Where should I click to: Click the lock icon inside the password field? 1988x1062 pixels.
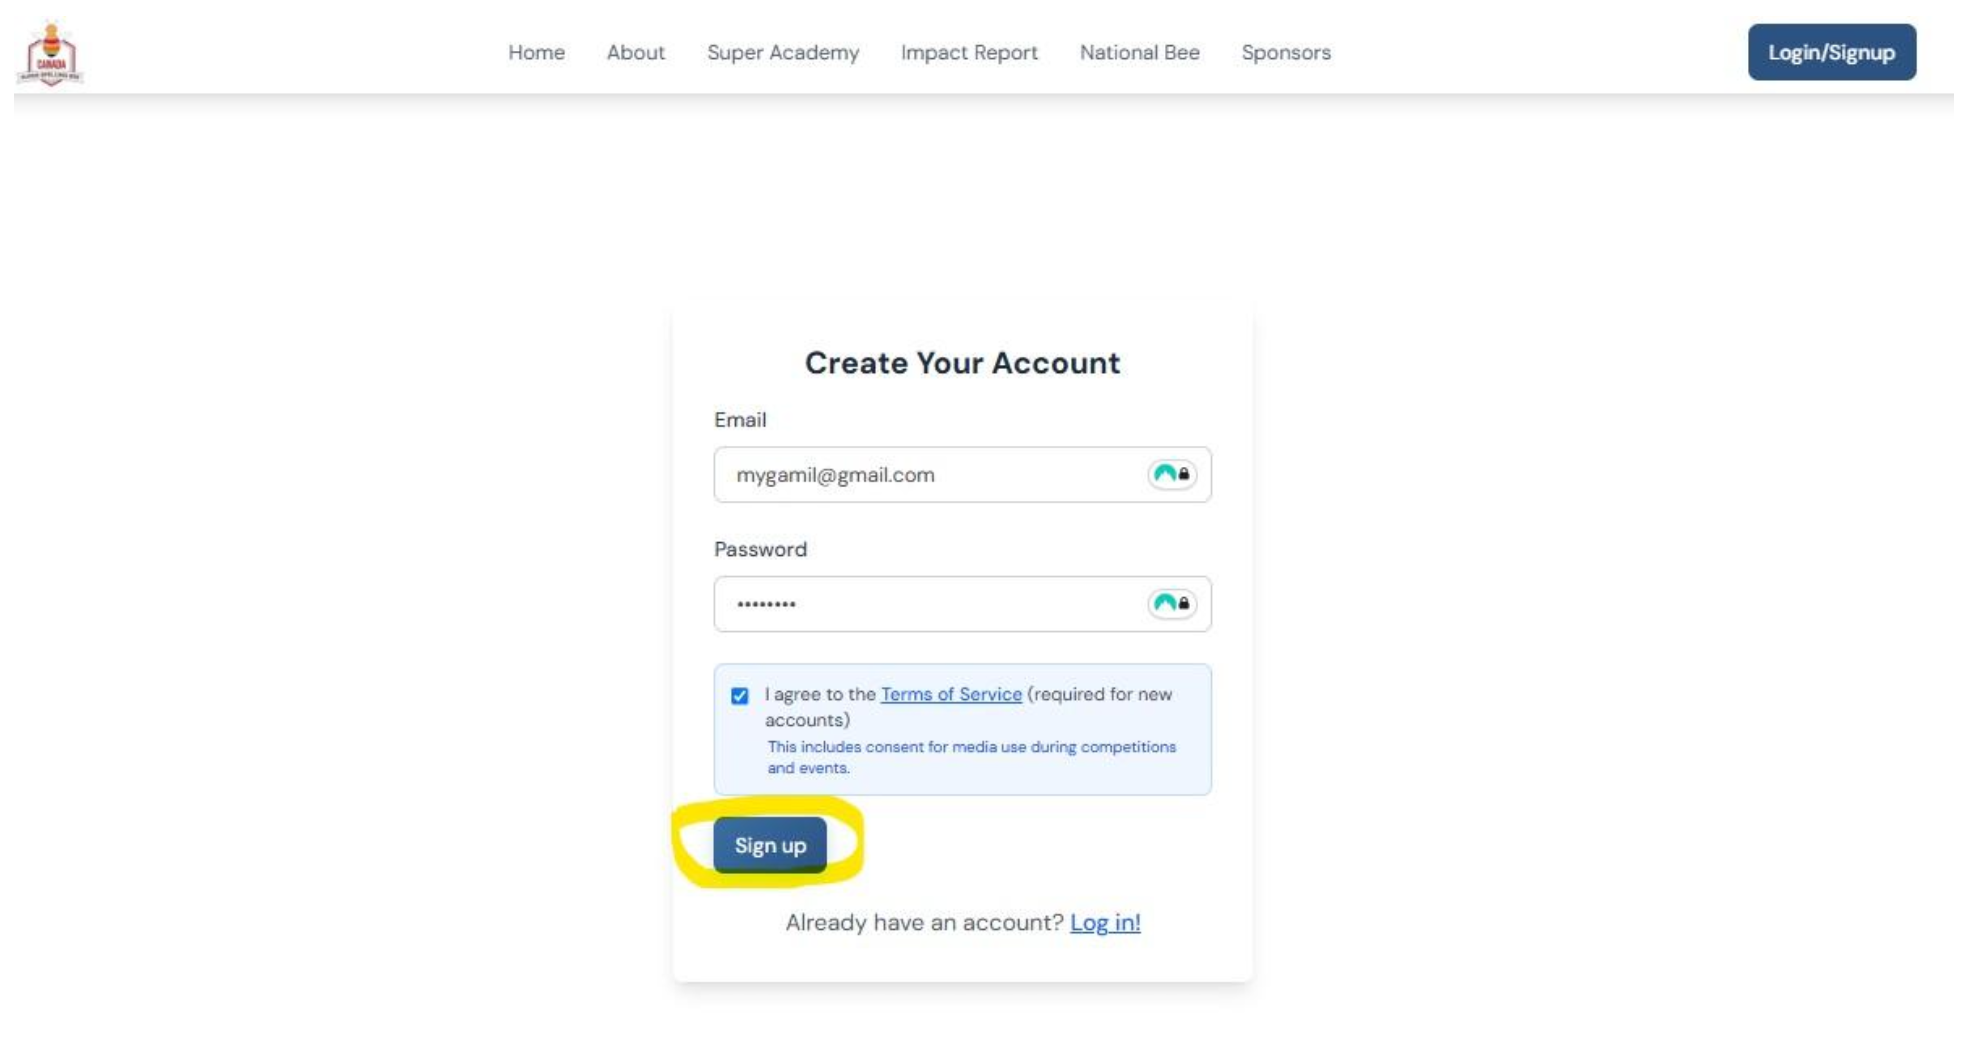point(1183,604)
